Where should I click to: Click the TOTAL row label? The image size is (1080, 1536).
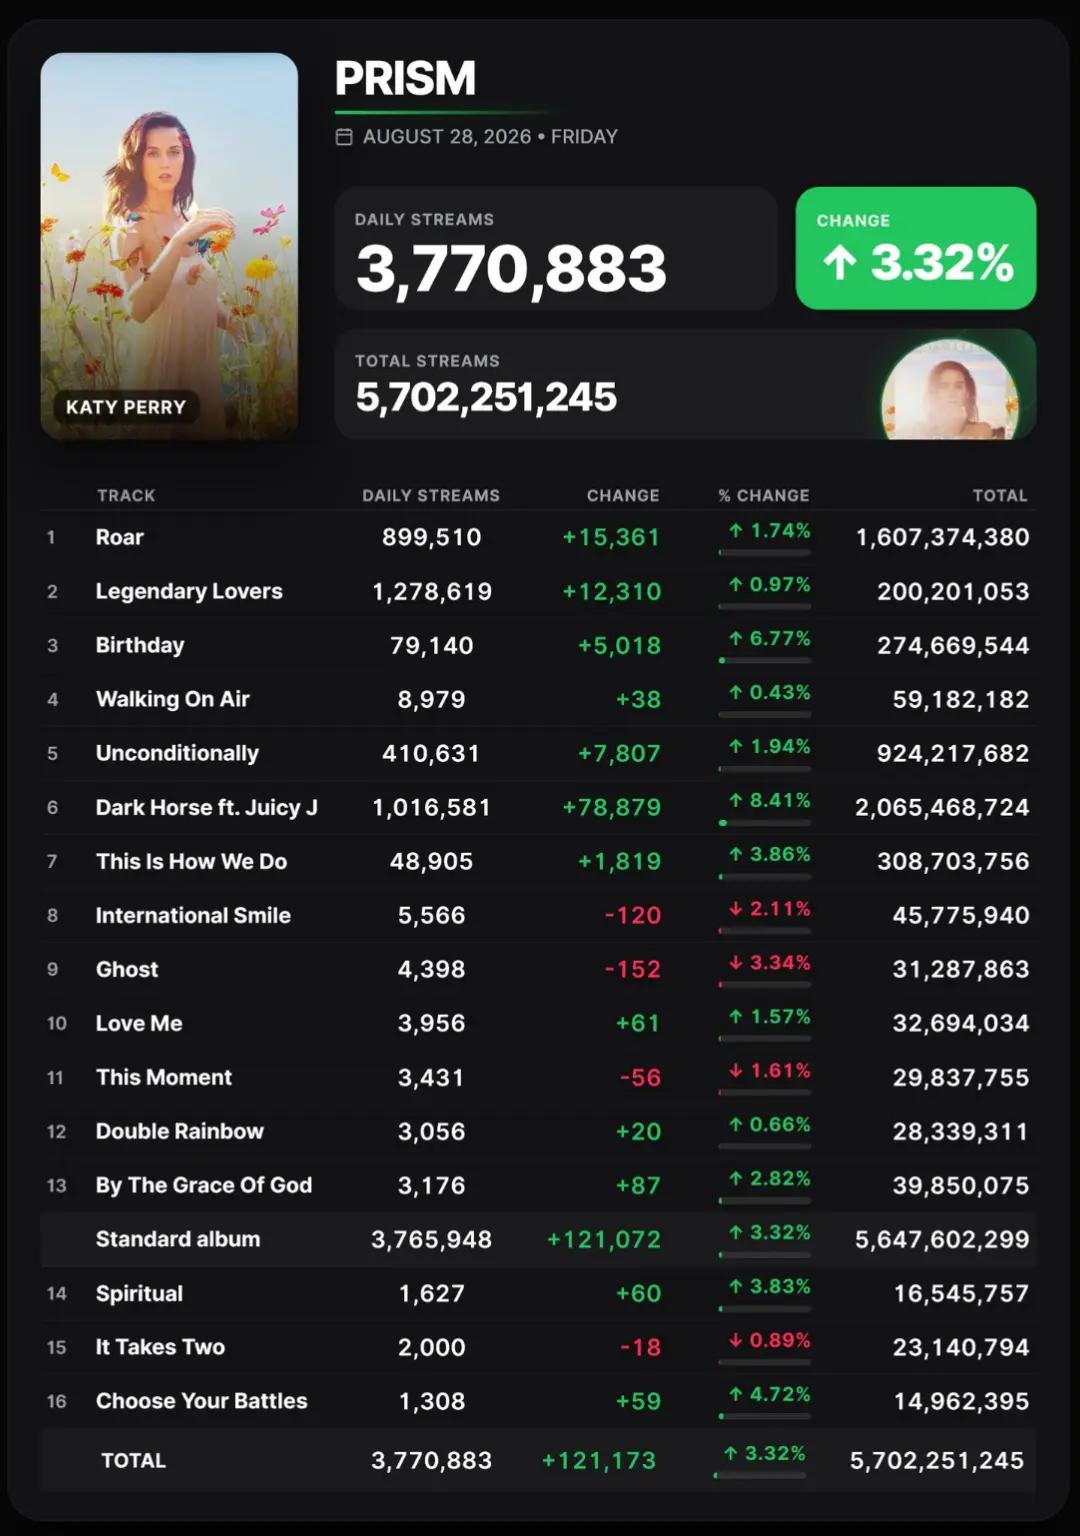point(134,1460)
